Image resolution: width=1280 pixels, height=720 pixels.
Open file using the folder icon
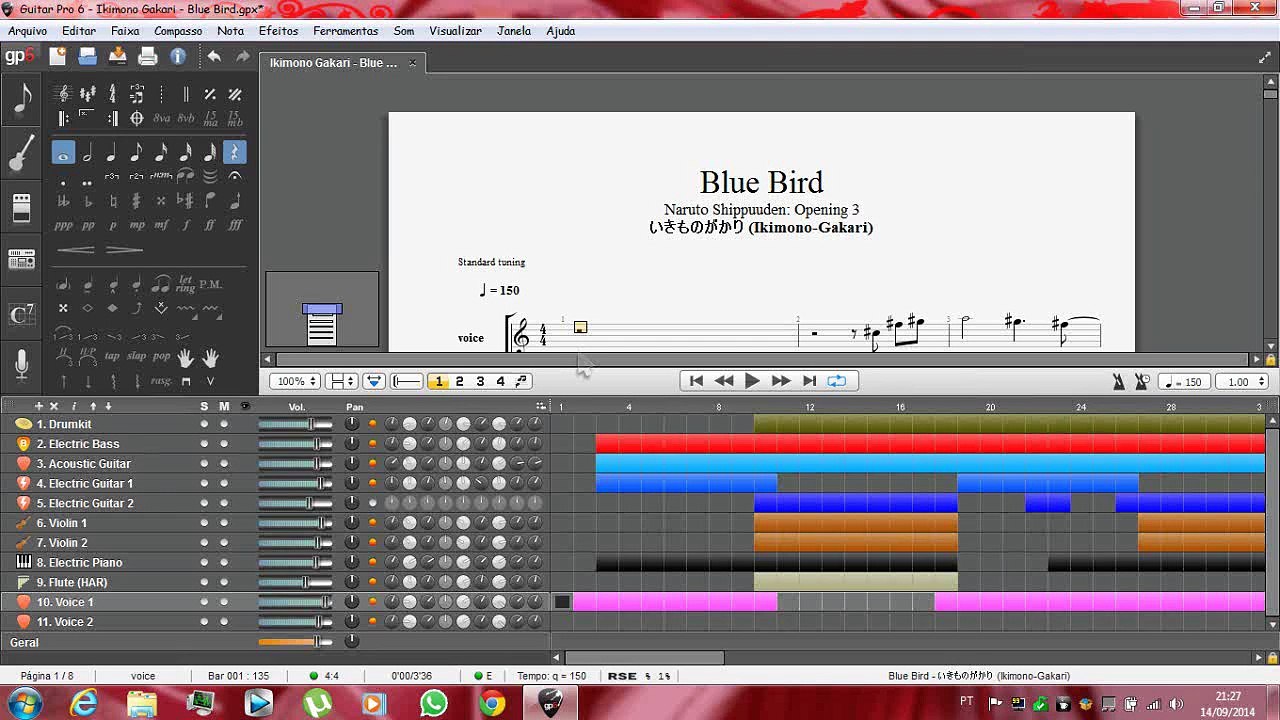87,56
